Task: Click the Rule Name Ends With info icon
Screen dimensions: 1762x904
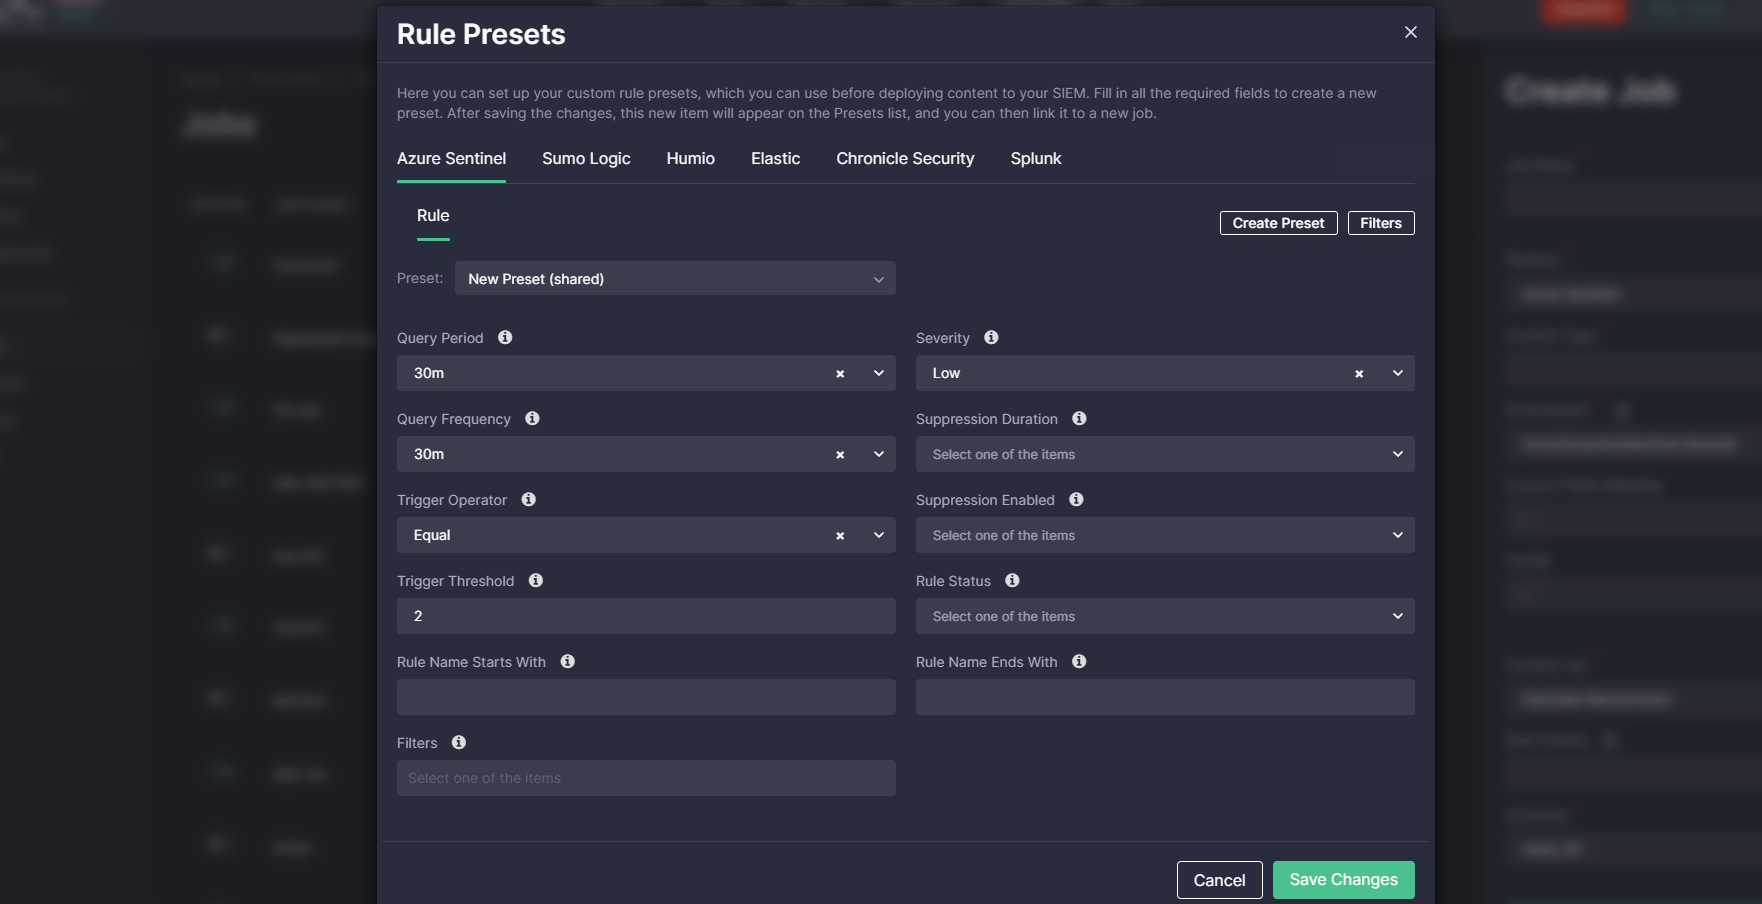Action: click(1079, 662)
